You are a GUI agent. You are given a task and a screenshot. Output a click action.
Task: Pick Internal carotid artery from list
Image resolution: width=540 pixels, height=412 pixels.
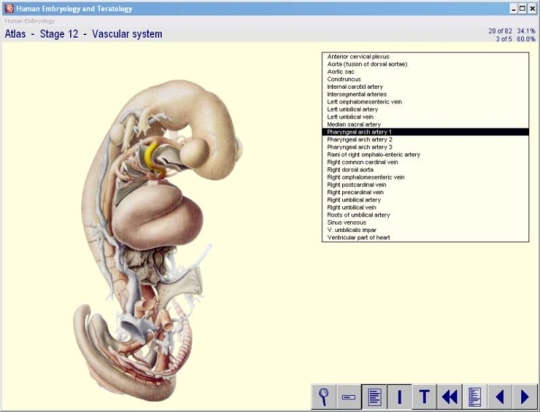click(x=355, y=87)
